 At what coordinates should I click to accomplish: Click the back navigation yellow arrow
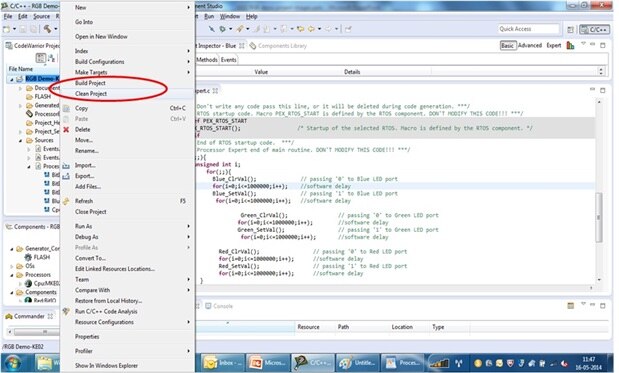click(x=300, y=29)
